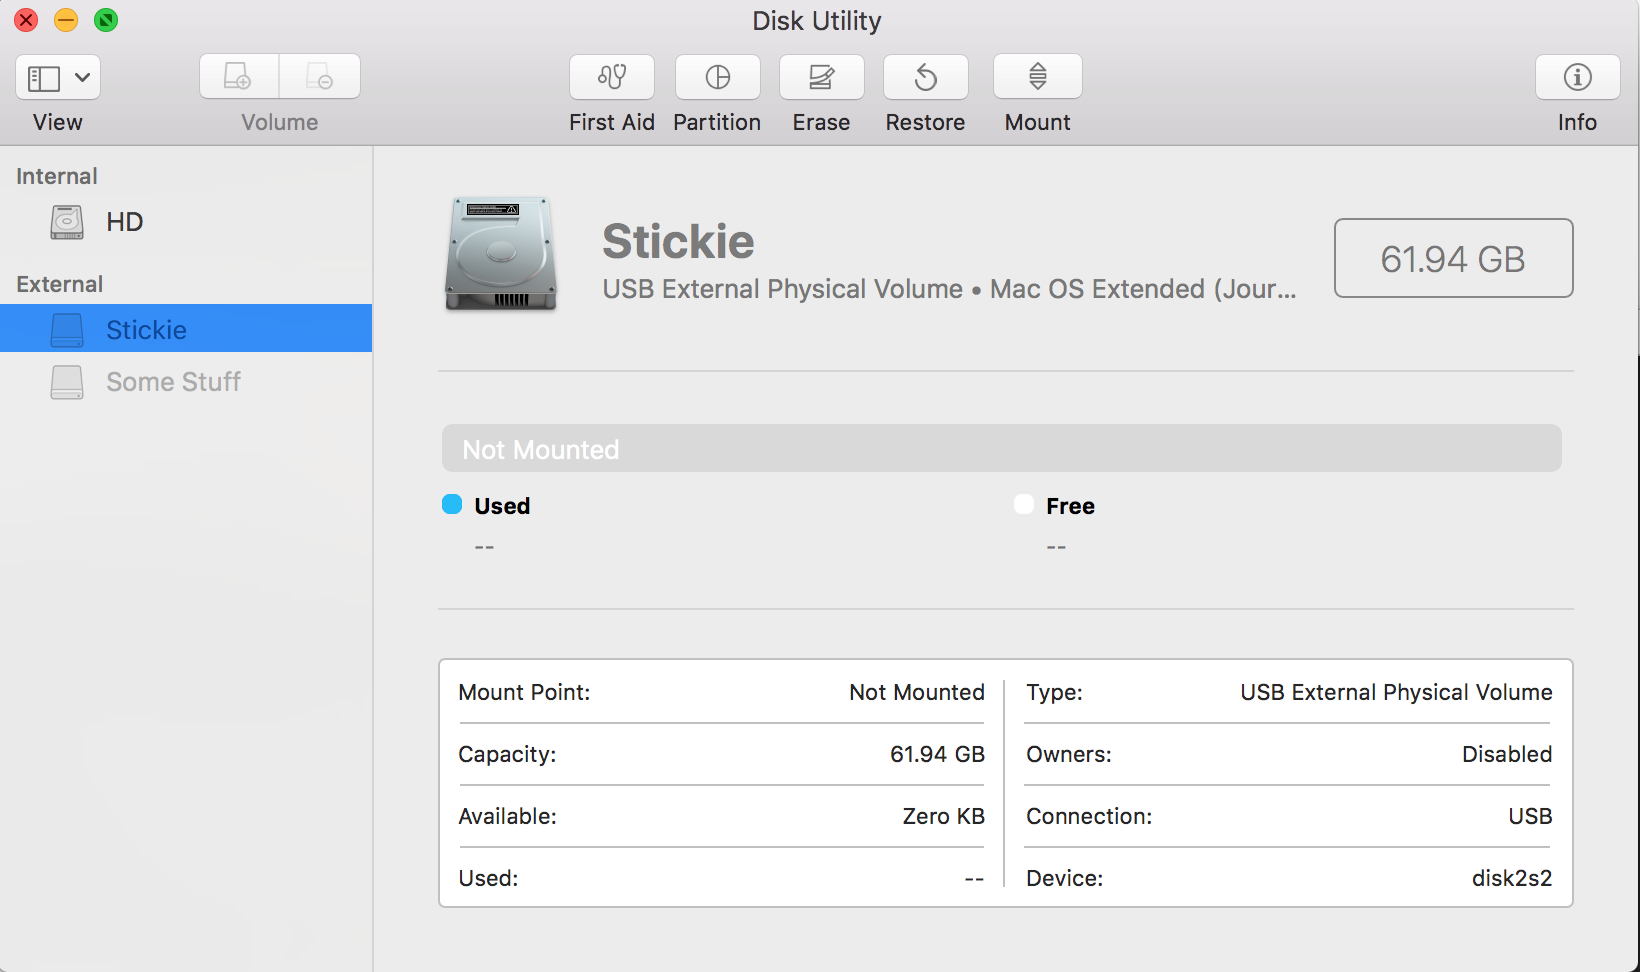Click the green fullscreen window button
The image size is (1640, 972).
click(x=106, y=20)
